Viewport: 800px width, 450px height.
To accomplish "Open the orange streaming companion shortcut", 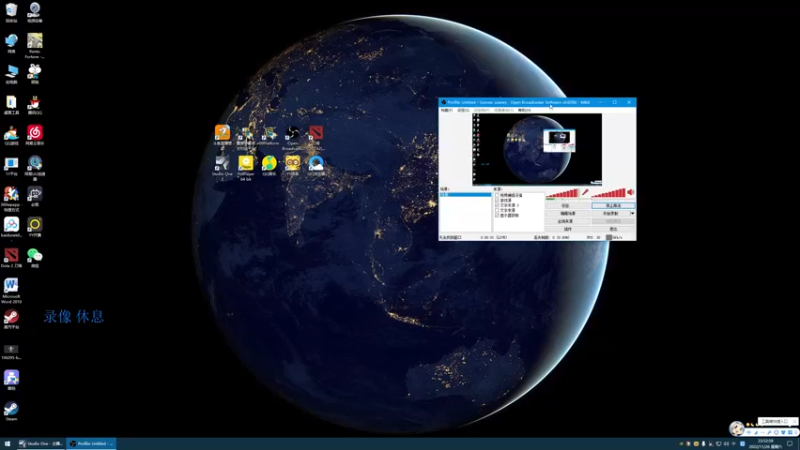I will [x=222, y=138].
